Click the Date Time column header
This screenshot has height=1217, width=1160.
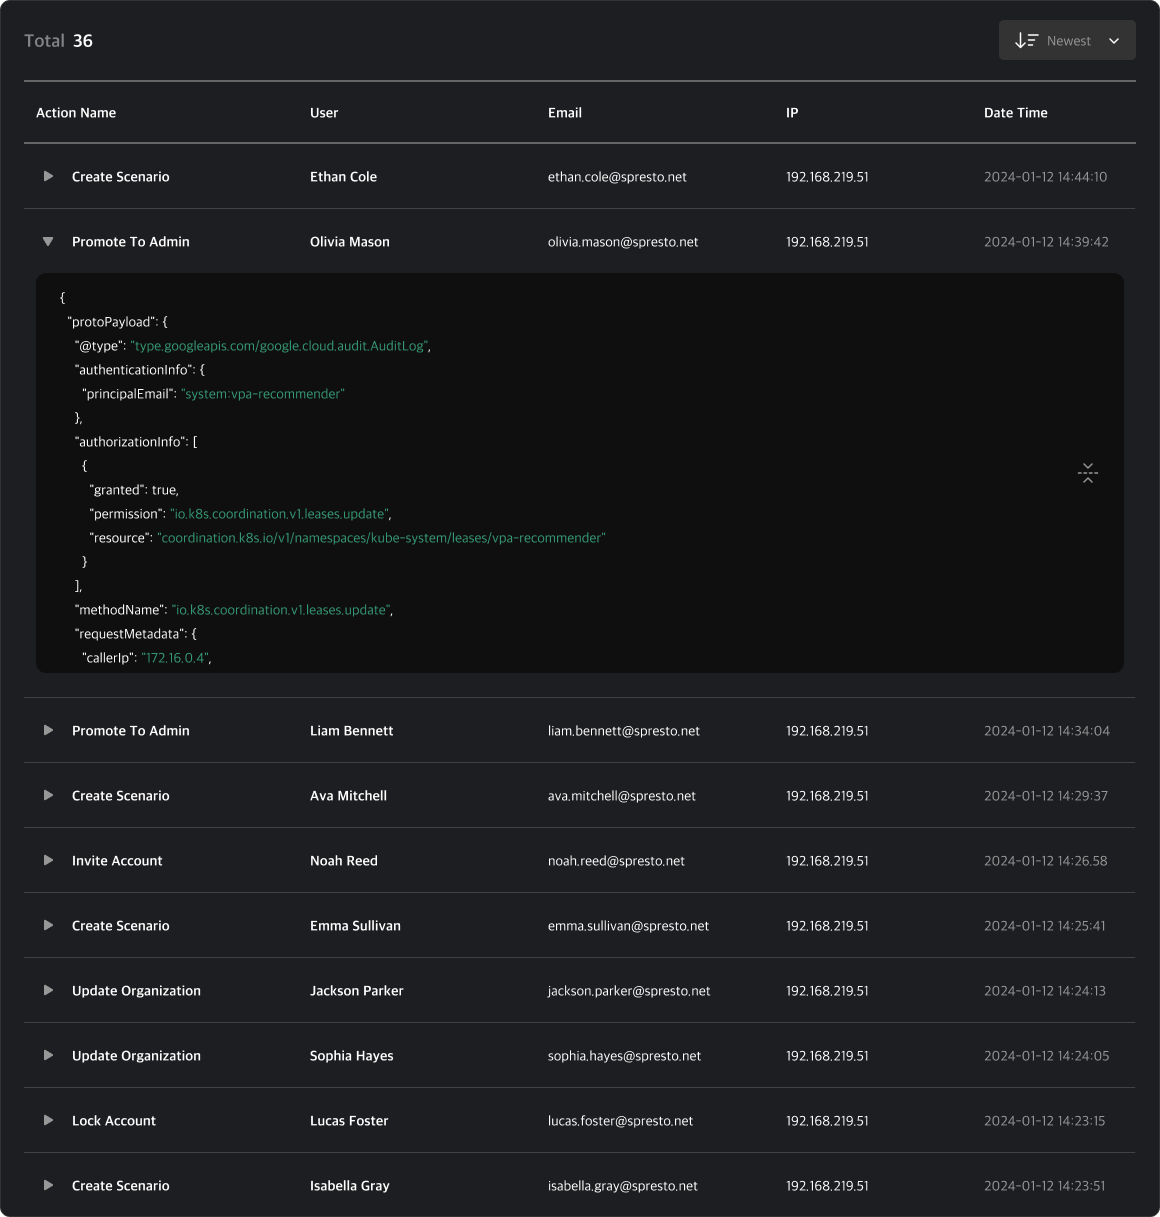click(x=1015, y=113)
